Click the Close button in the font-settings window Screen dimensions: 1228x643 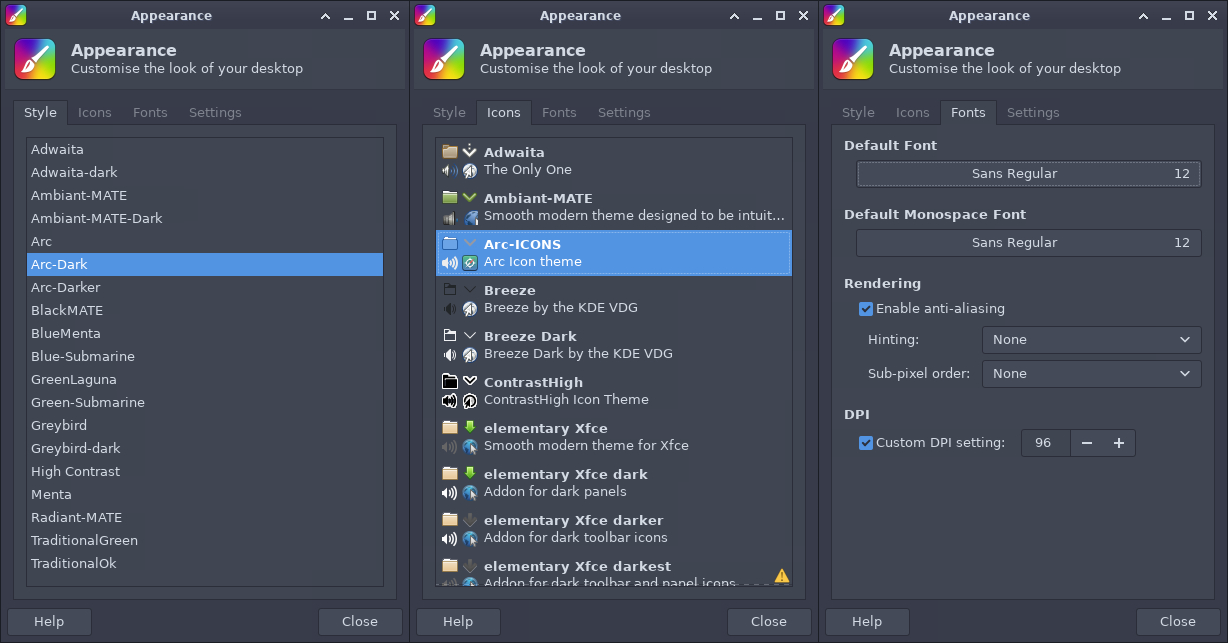pos(1178,622)
